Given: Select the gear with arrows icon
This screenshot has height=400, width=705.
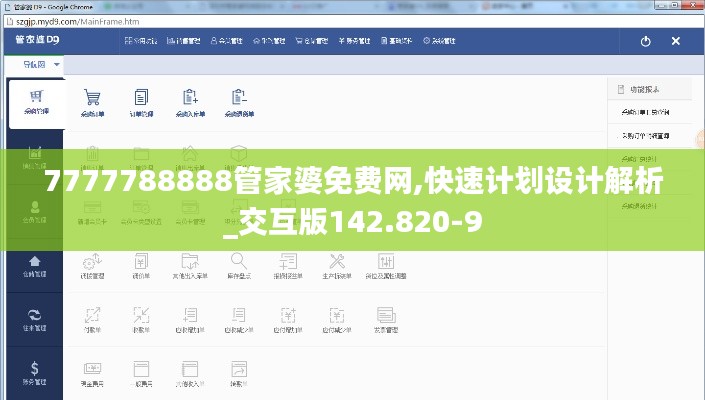Looking at the screenshot, I should (x=92, y=261).
